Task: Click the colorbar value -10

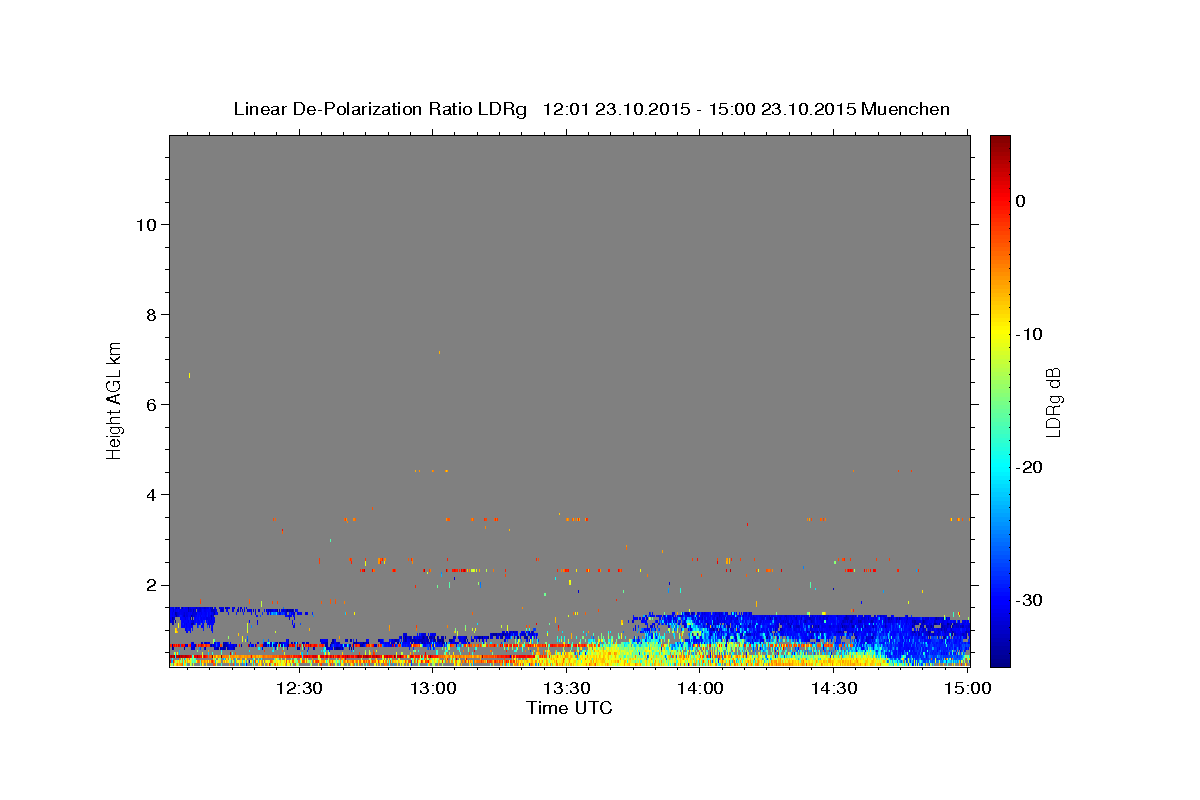Action: [1030, 334]
